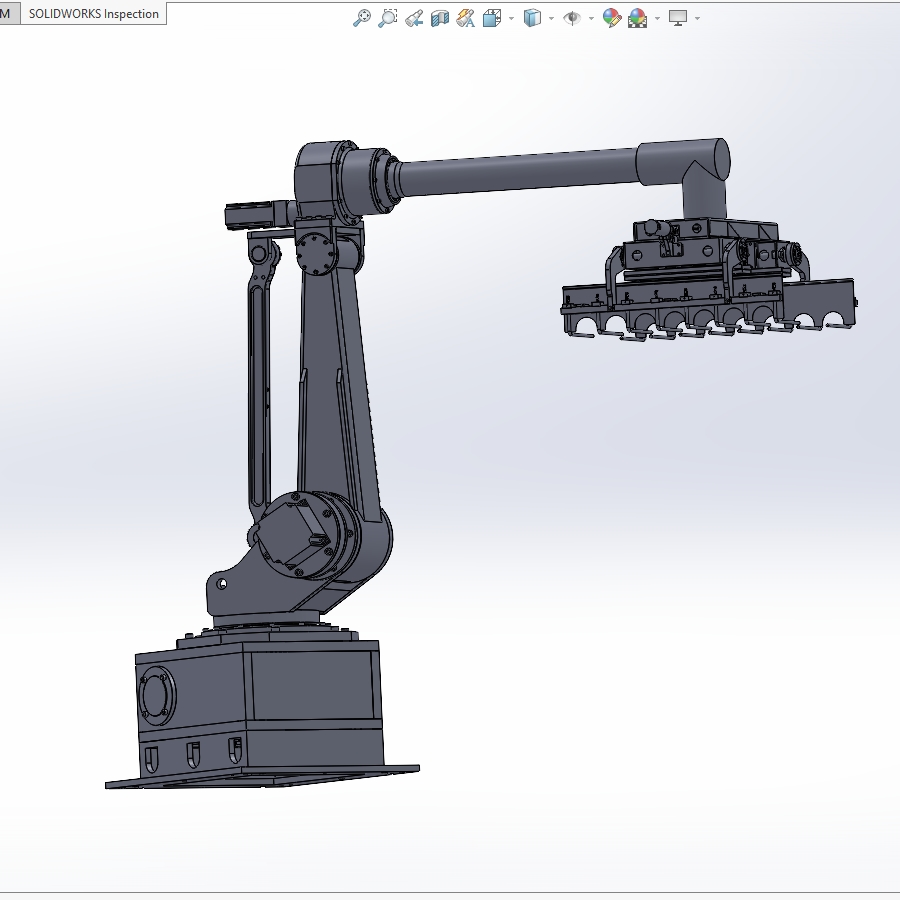Expand the Display Style dropdown arrow
This screenshot has width=900, height=900.
[x=552, y=18]
